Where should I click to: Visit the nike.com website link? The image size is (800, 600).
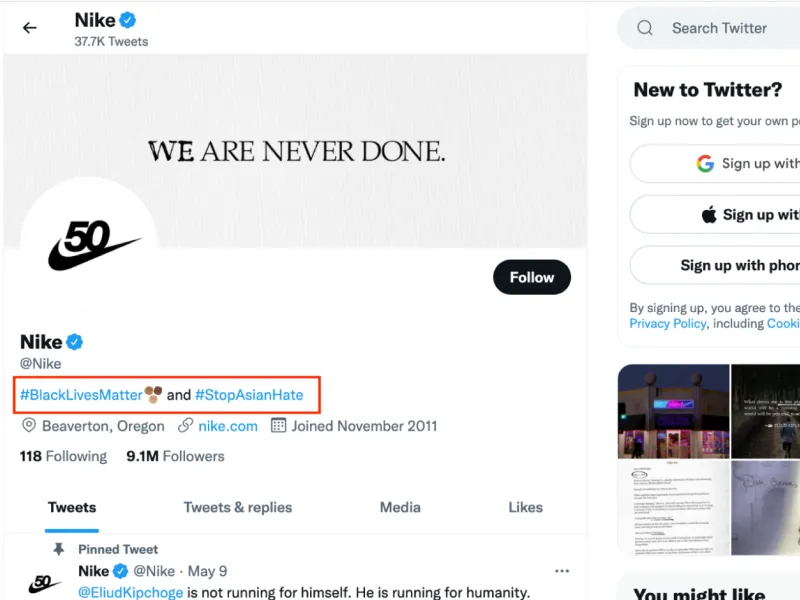click(227, 426)
